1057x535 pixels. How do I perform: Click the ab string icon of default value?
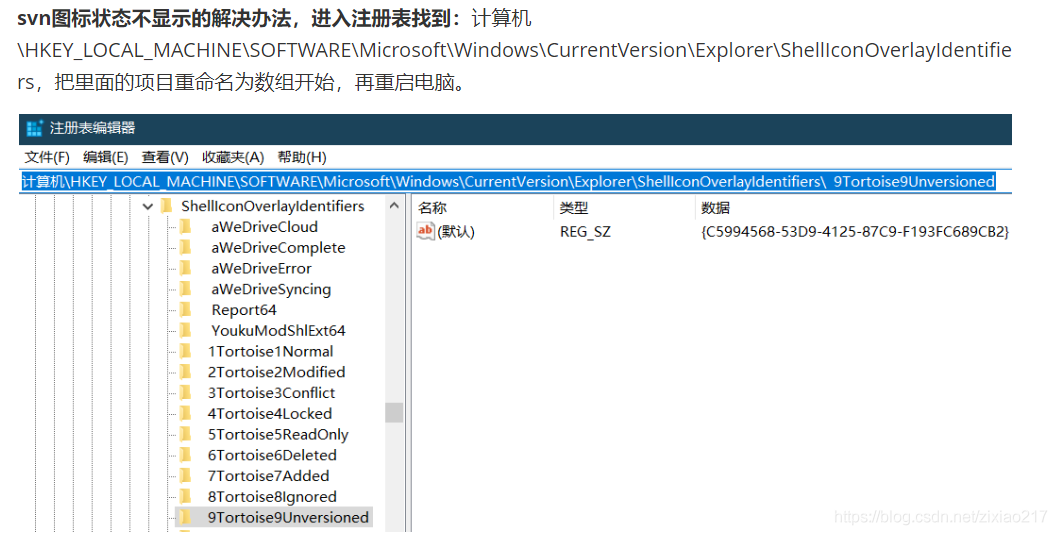pyautogui.click(x=426, y=232)
